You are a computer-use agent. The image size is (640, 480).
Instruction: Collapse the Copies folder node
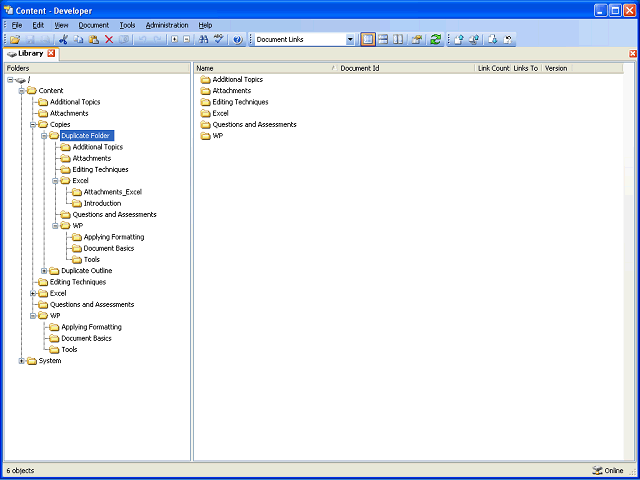[33, 124]
